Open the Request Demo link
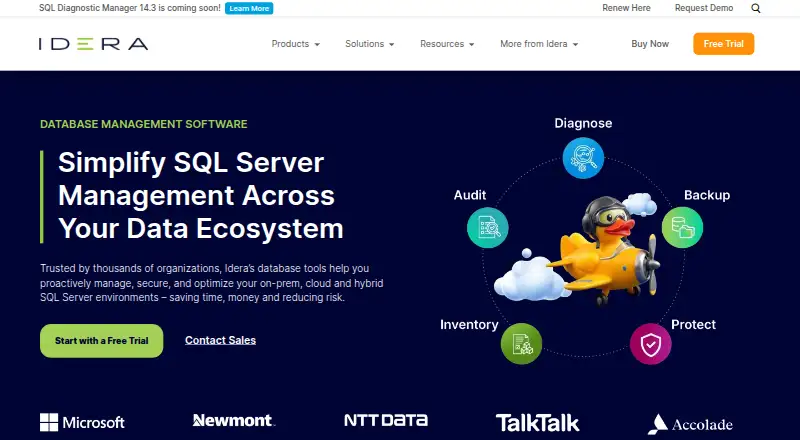Image resolution: width=800 pixels, height=440 pixels. 704,8
